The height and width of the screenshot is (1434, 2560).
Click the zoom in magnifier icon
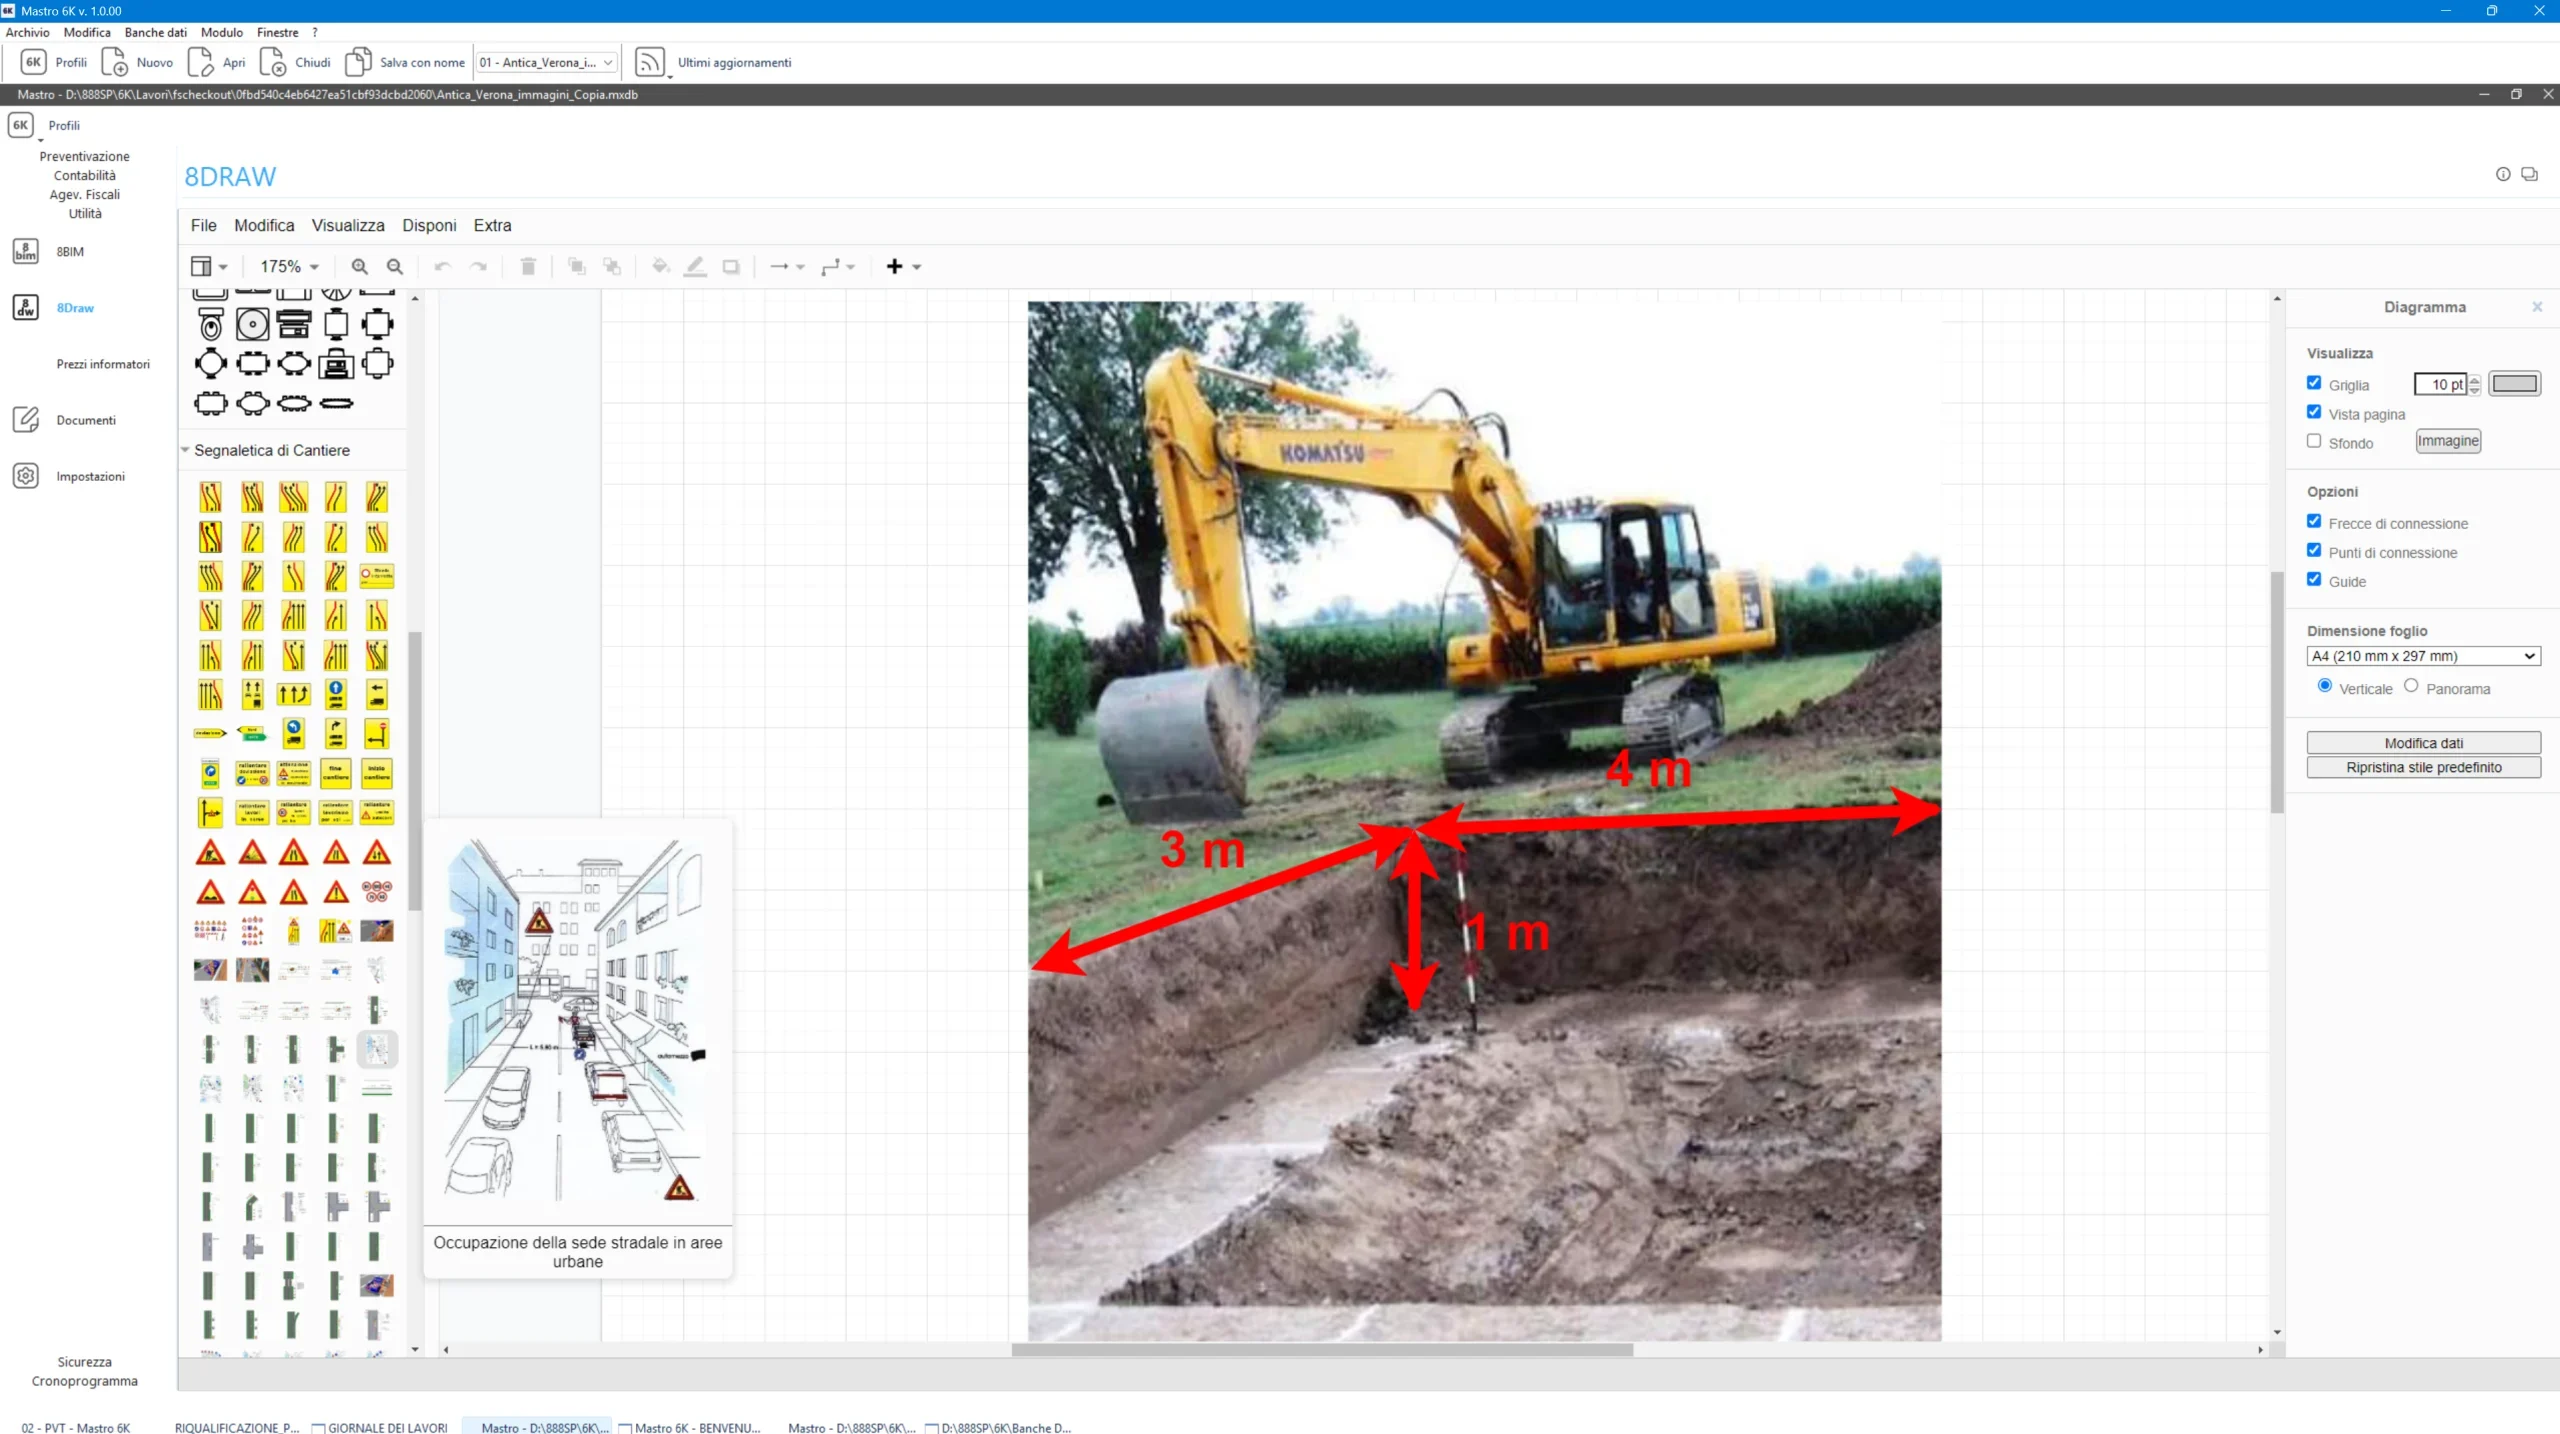(359, 266)
